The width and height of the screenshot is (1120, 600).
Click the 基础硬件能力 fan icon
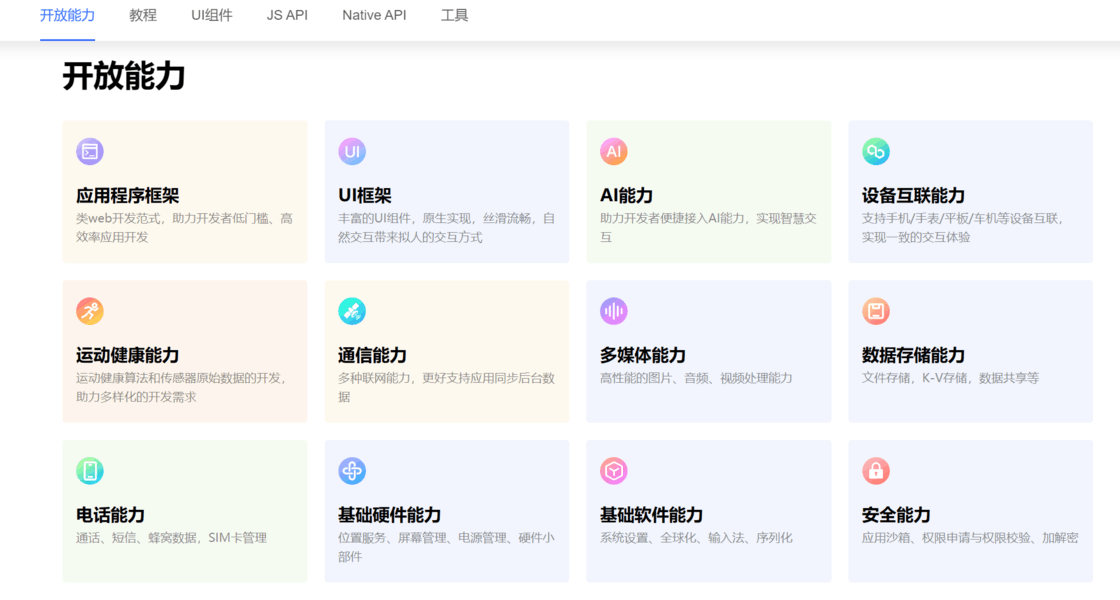coord(352,471)
